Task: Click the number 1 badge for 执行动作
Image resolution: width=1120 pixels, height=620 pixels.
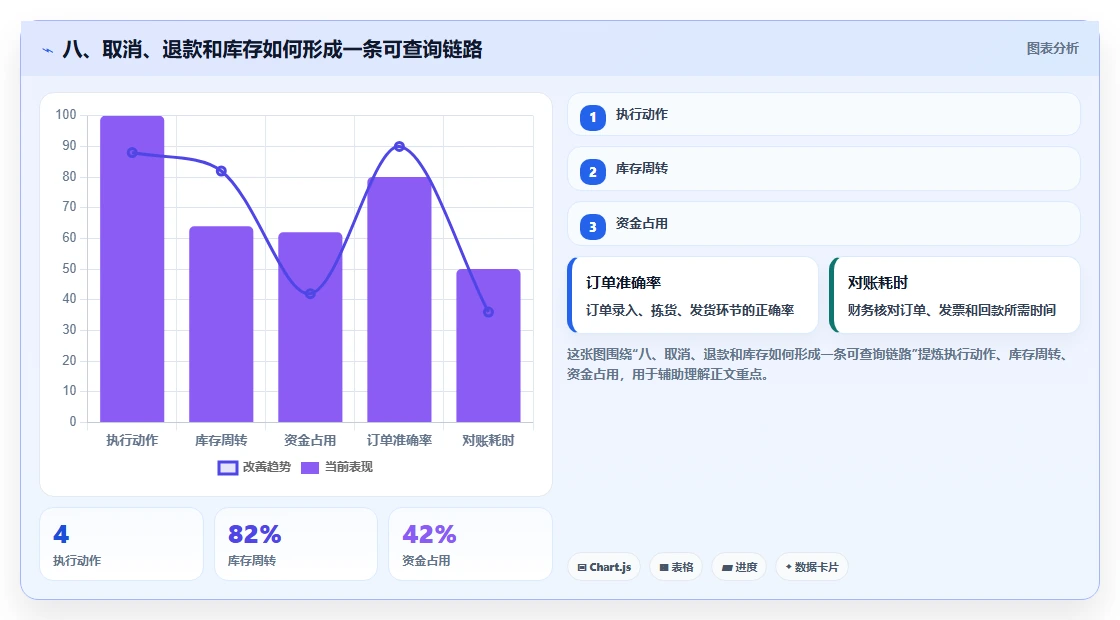Action: pyautogui.click(x=592, y=117)
